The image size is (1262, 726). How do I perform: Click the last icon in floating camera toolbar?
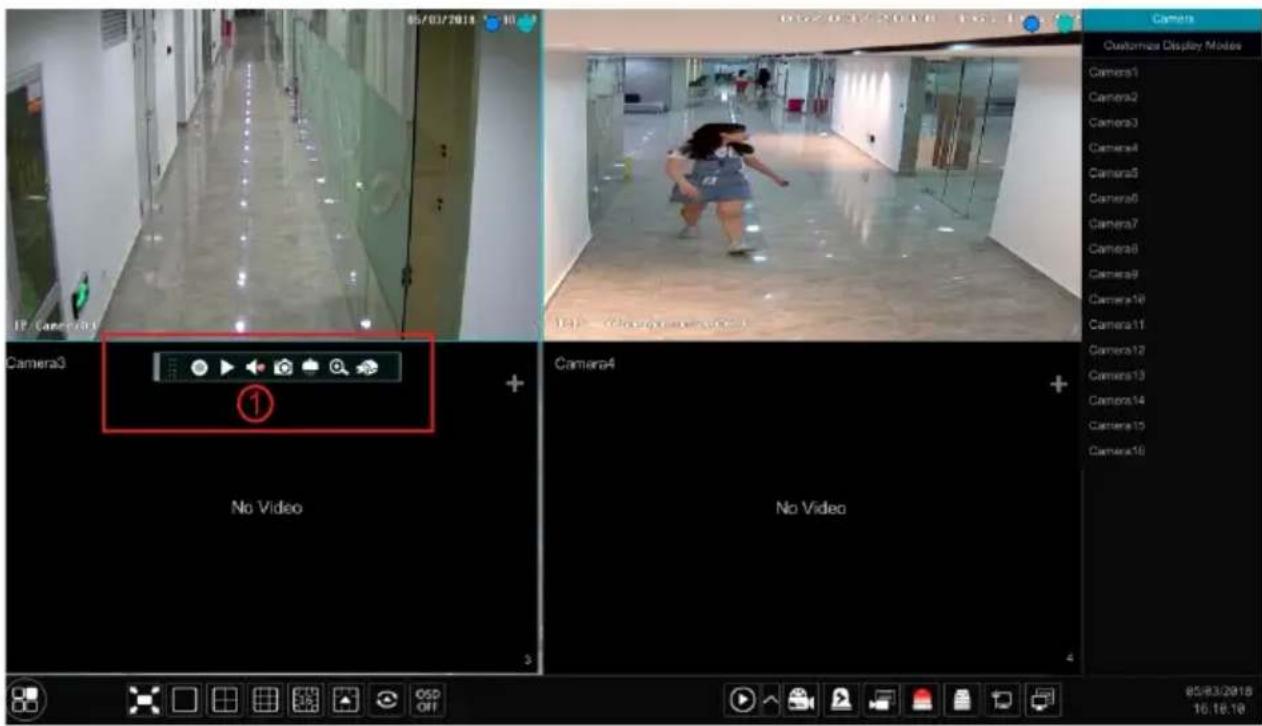pyautogui.click(x=368, y=367)
